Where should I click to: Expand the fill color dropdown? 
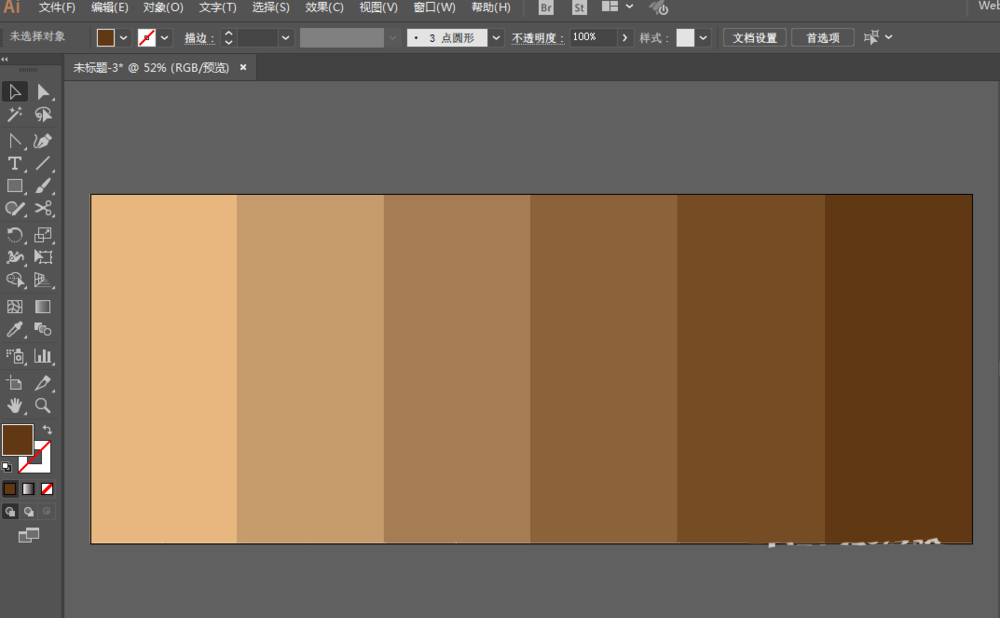[x=124, y=38]
